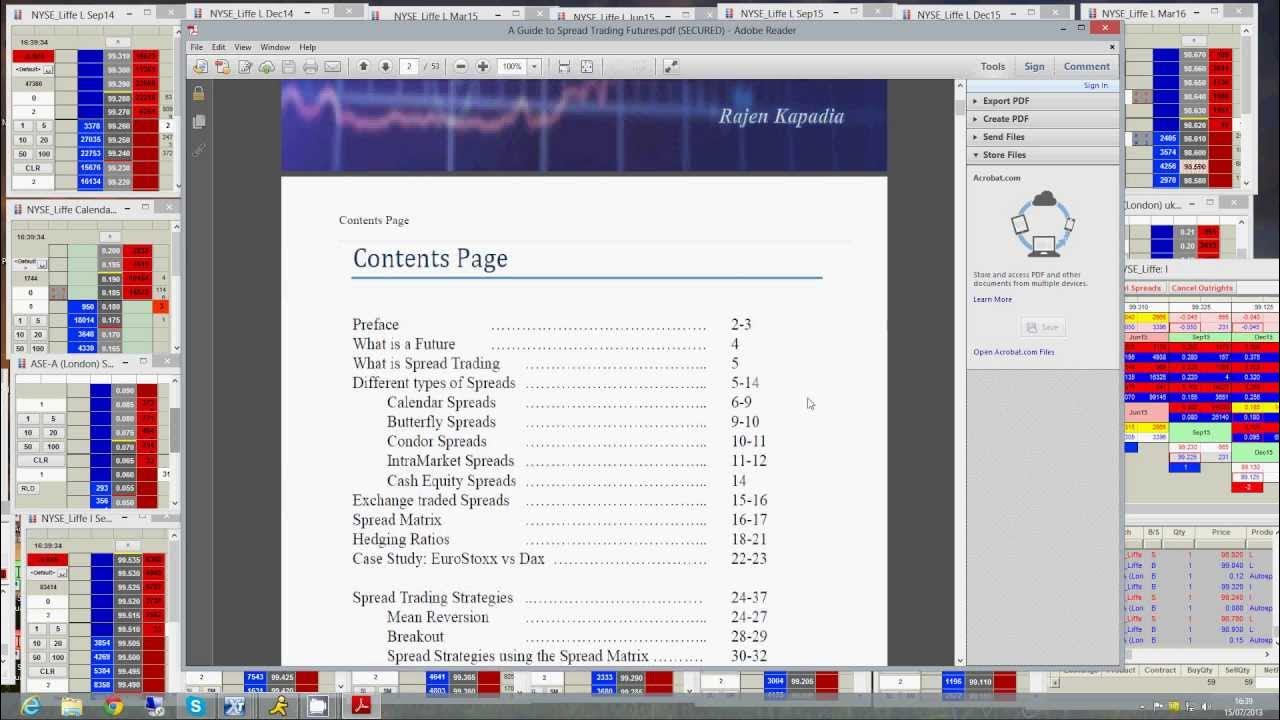Screen dimensions: 1280x720
Task: Expand the Send Files section
Action: click(1042, 137)
